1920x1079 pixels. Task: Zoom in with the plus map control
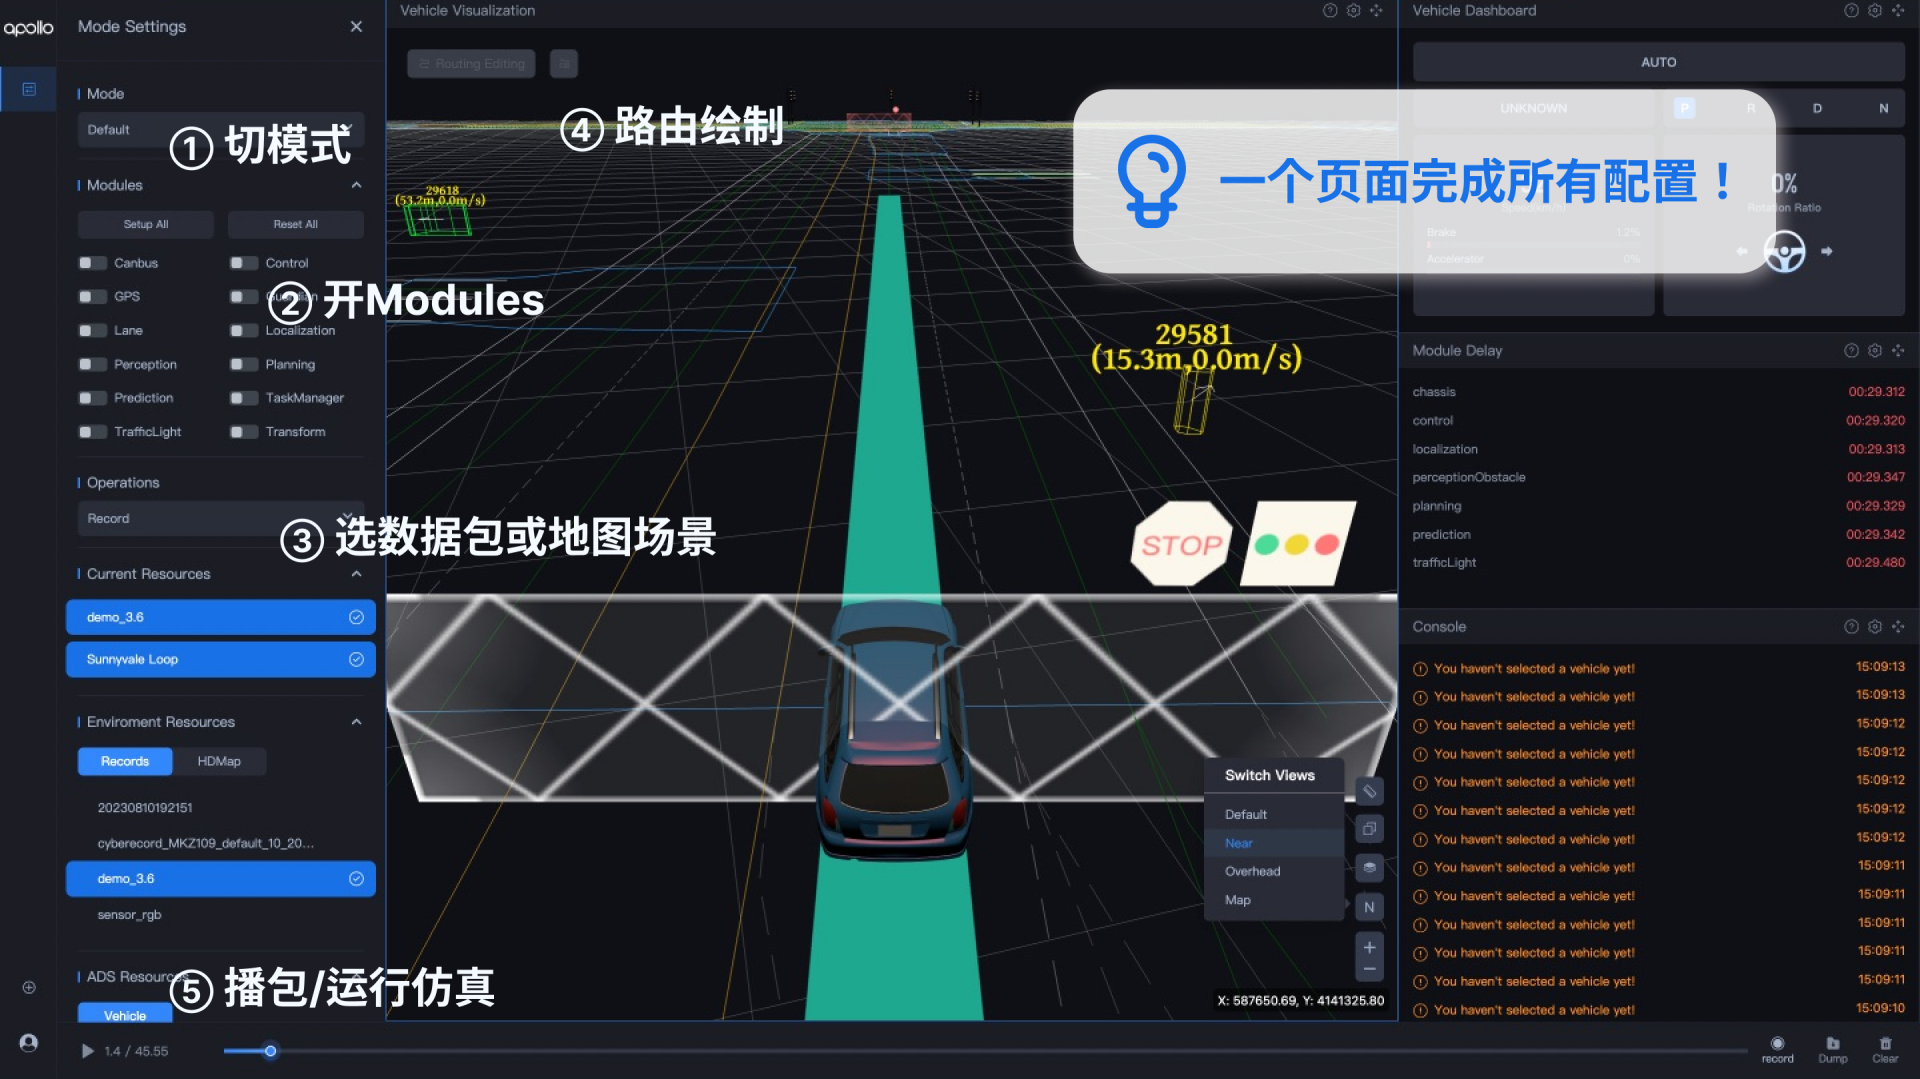pos(1369,947)
